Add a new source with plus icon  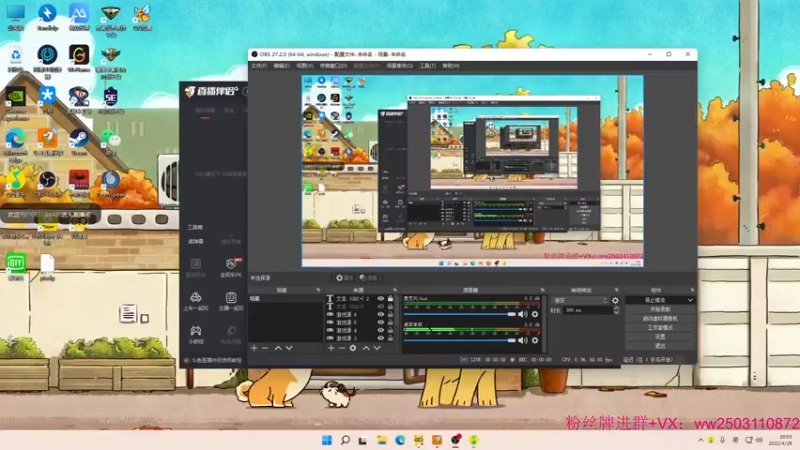click(x=331, y=348)
